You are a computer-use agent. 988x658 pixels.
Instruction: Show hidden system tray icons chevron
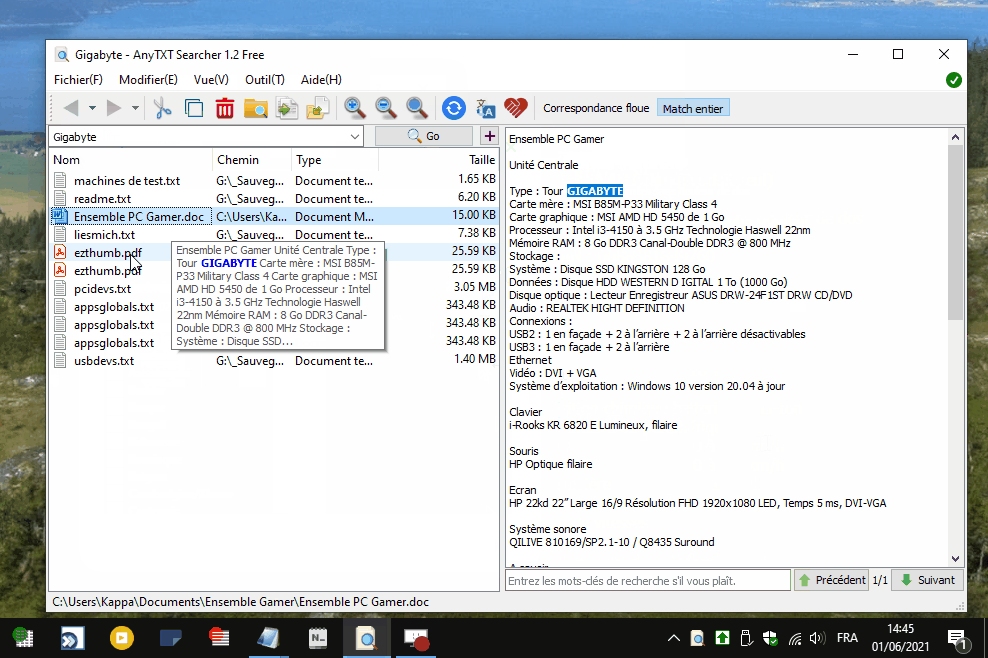(x=674, y=638)
